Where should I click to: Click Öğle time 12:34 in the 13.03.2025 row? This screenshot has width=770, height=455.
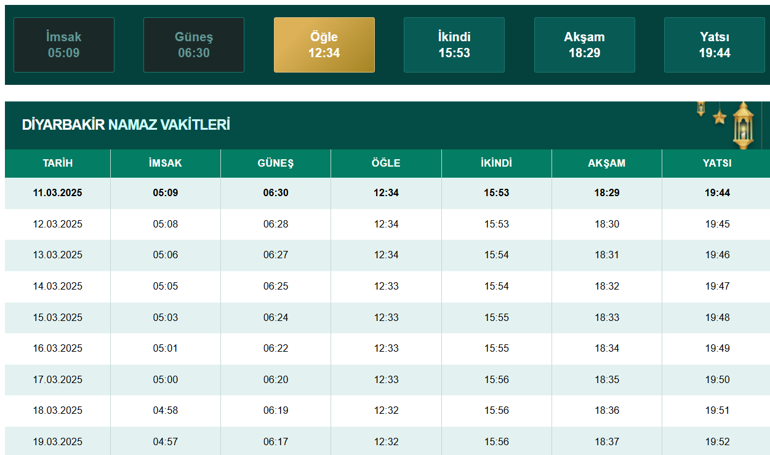click(386, 255)
